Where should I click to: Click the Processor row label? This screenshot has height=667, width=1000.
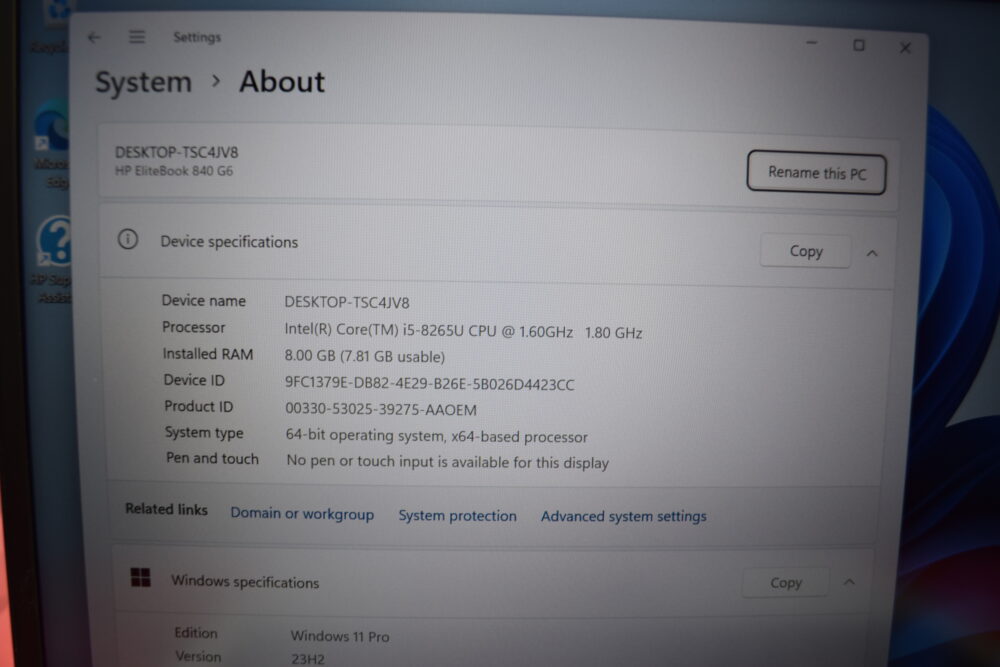click(x=194, y=328)
